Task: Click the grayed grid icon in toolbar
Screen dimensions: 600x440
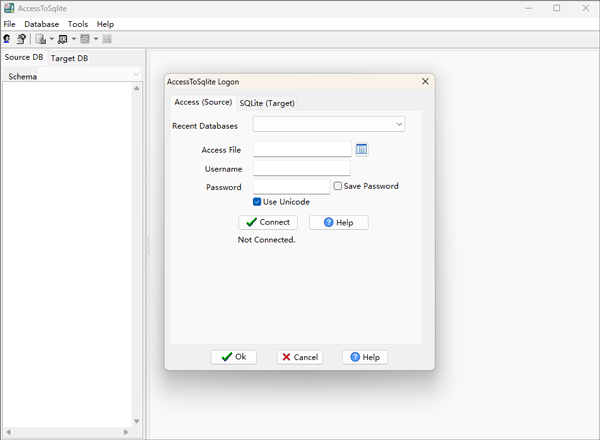Action: click(x=107, y=39)
